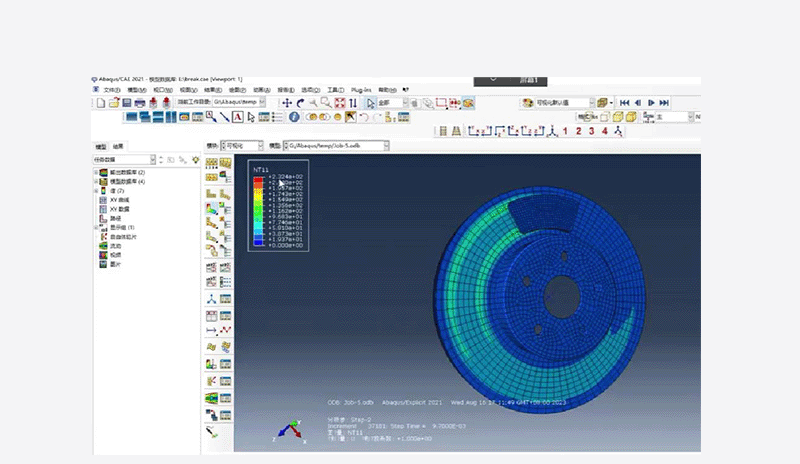Select the Pan view tool
This screenshot has height=464, width=800.
pyautogui.click(x=287, y=103)
